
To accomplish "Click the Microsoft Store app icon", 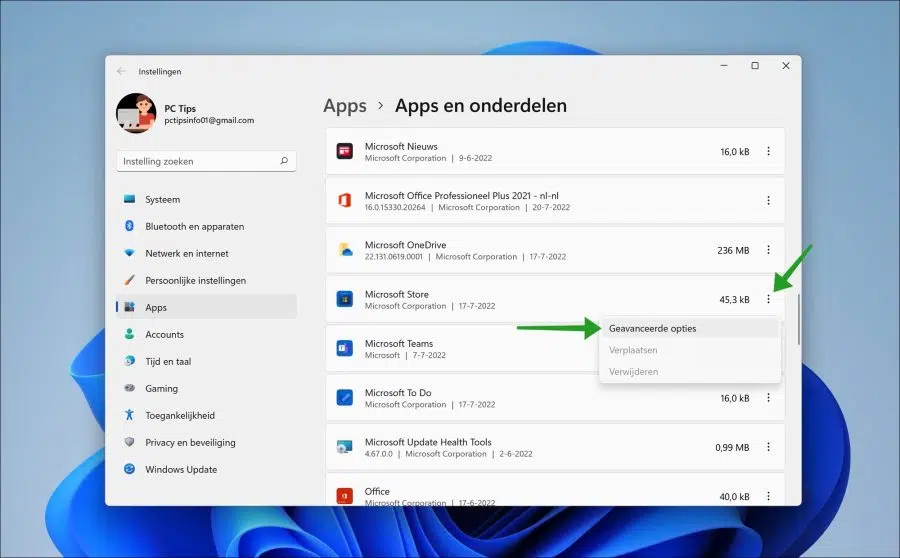I will click(344, 299).
